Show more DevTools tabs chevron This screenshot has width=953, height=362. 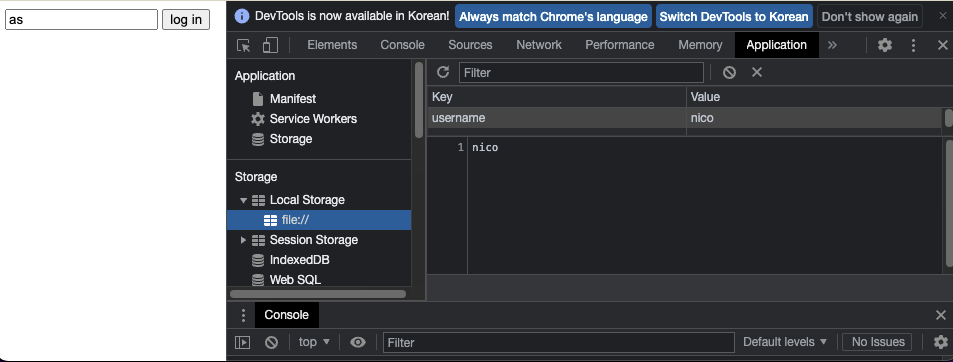pos(832,45)
